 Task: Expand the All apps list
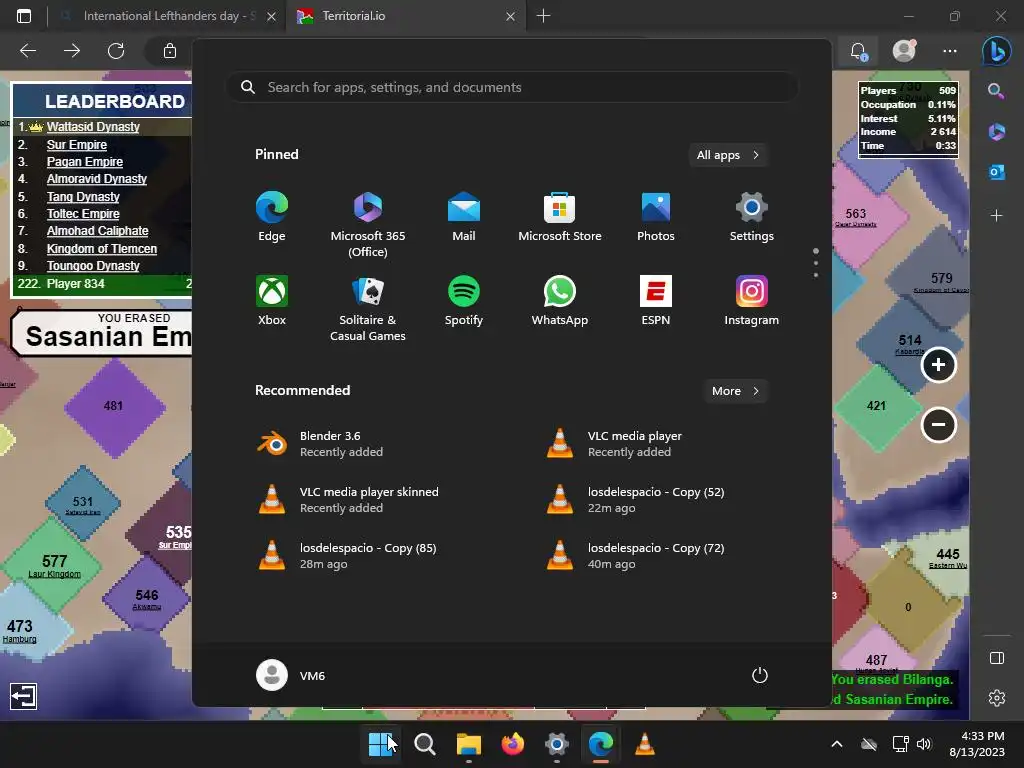(x=728, y=155)
